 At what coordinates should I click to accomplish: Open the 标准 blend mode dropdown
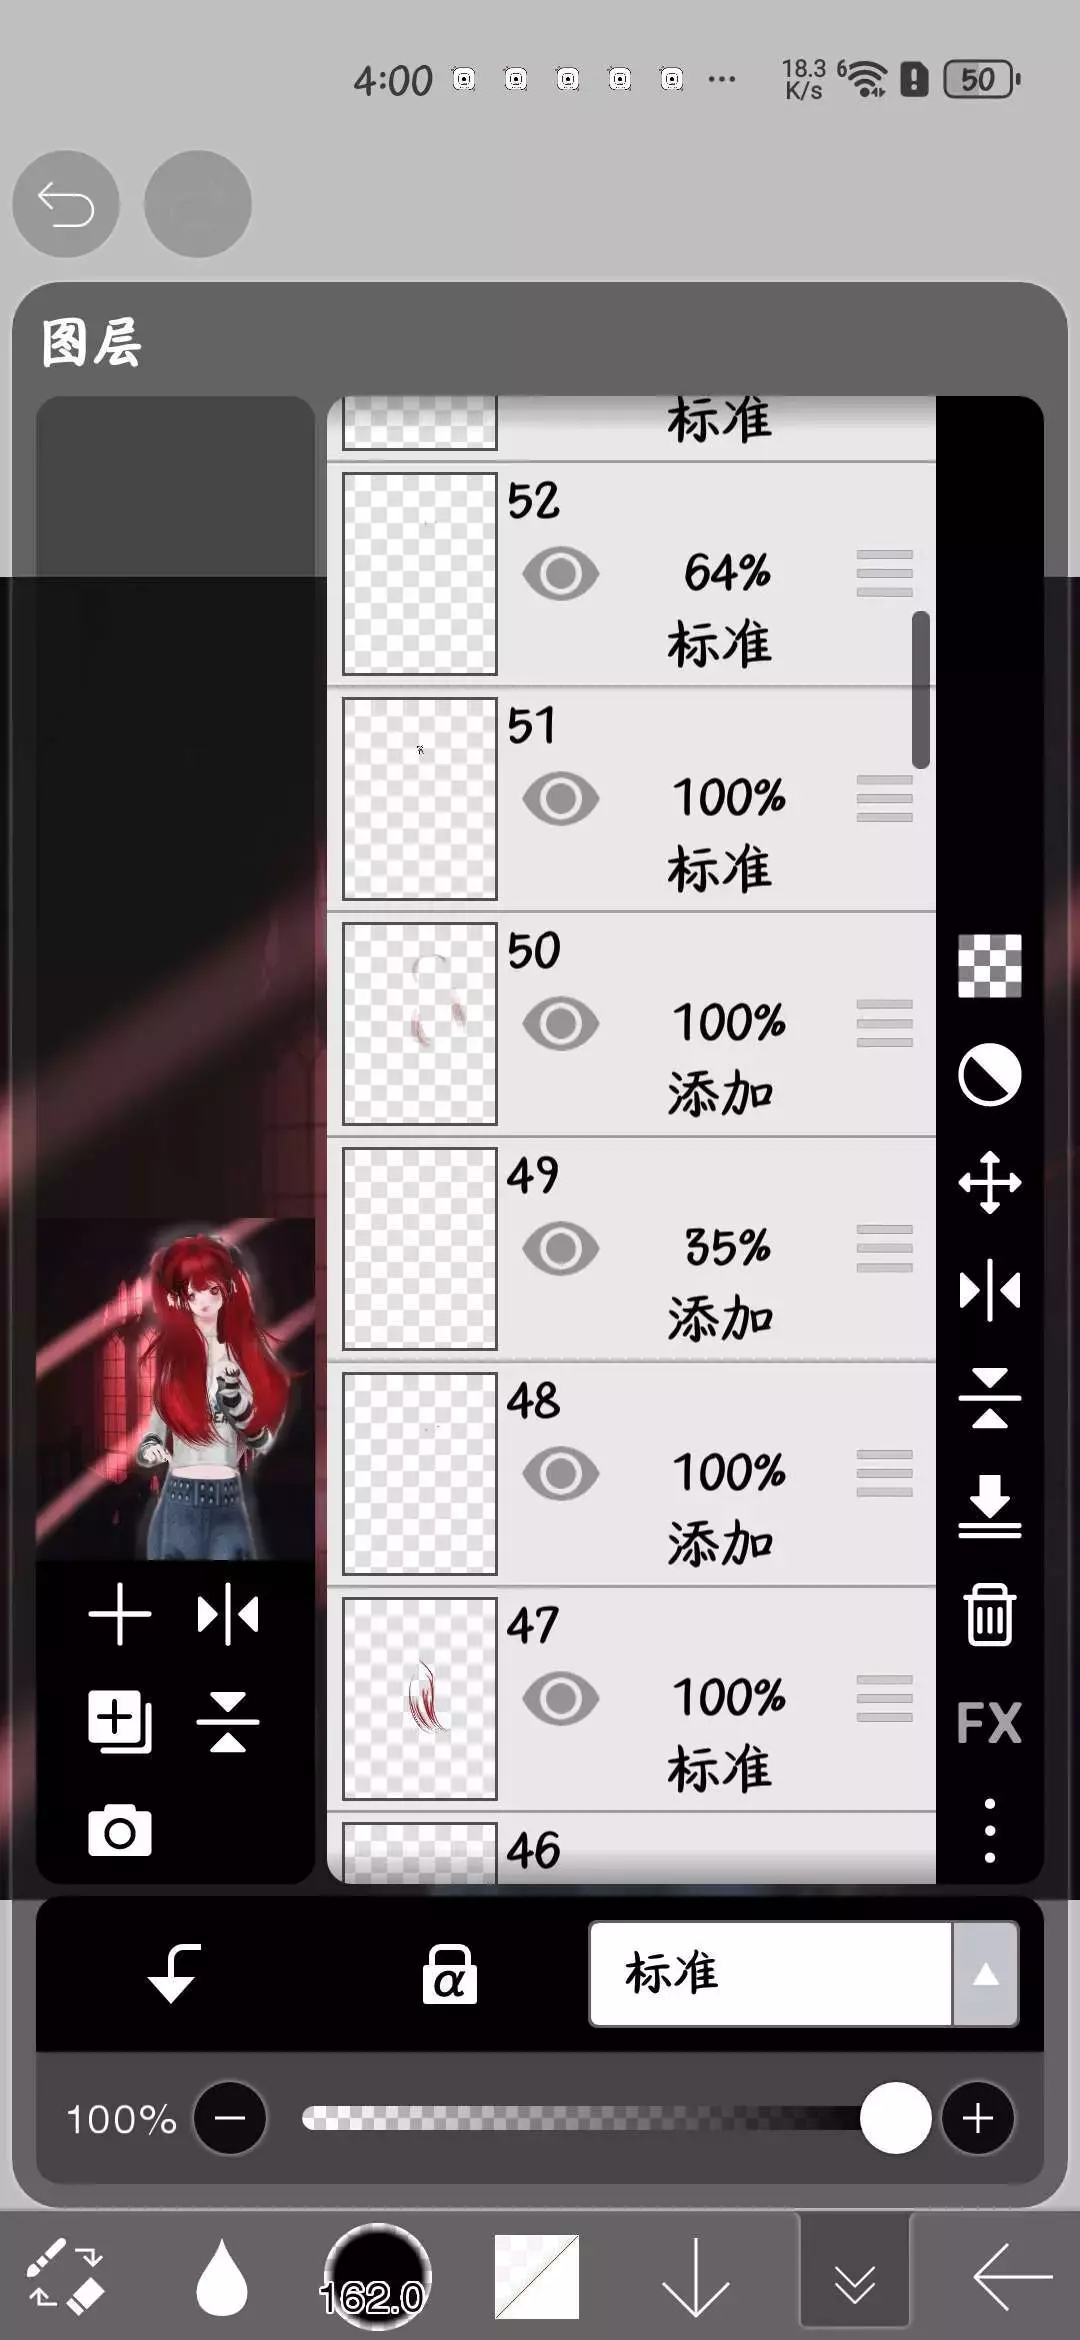[770, 1973]
